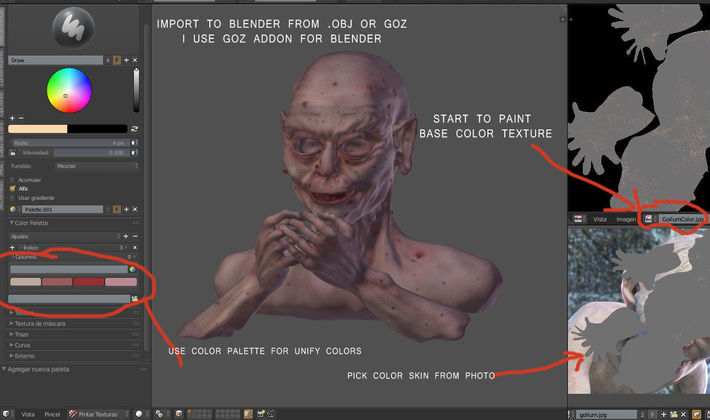Image resolution: width=710 pixels, height=420 pixels.
Task: Pick a hue on the color wheel
Action: (x=69, y=90)
